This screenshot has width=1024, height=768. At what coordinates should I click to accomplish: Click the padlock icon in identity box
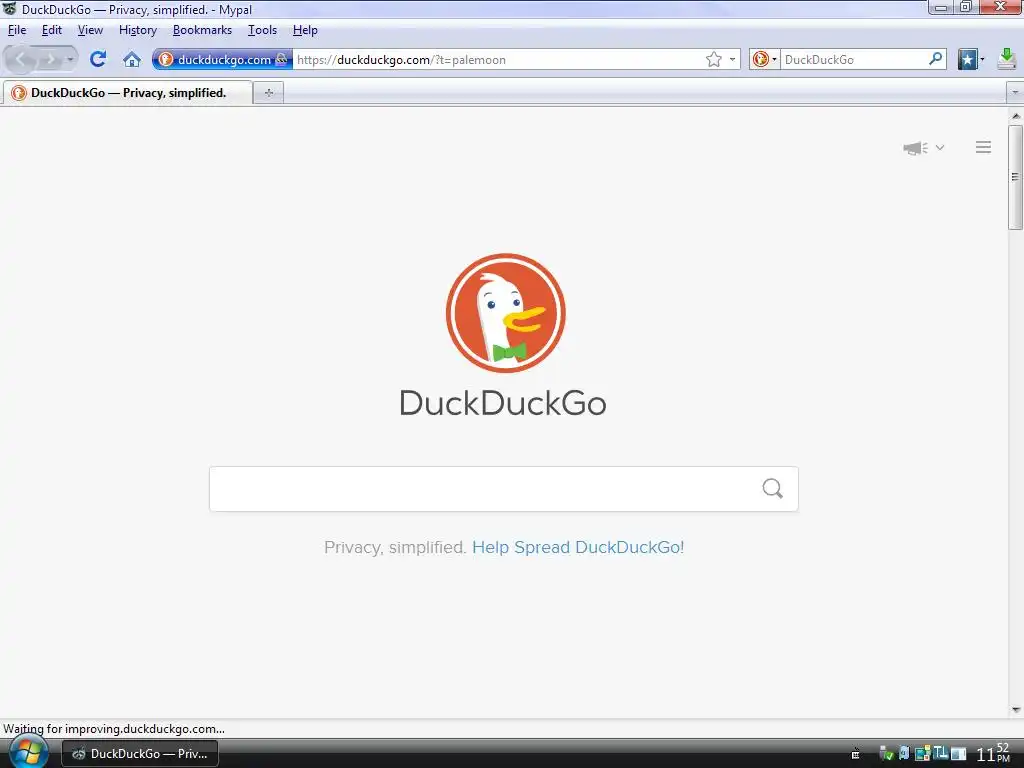click(x=281, y=59)
